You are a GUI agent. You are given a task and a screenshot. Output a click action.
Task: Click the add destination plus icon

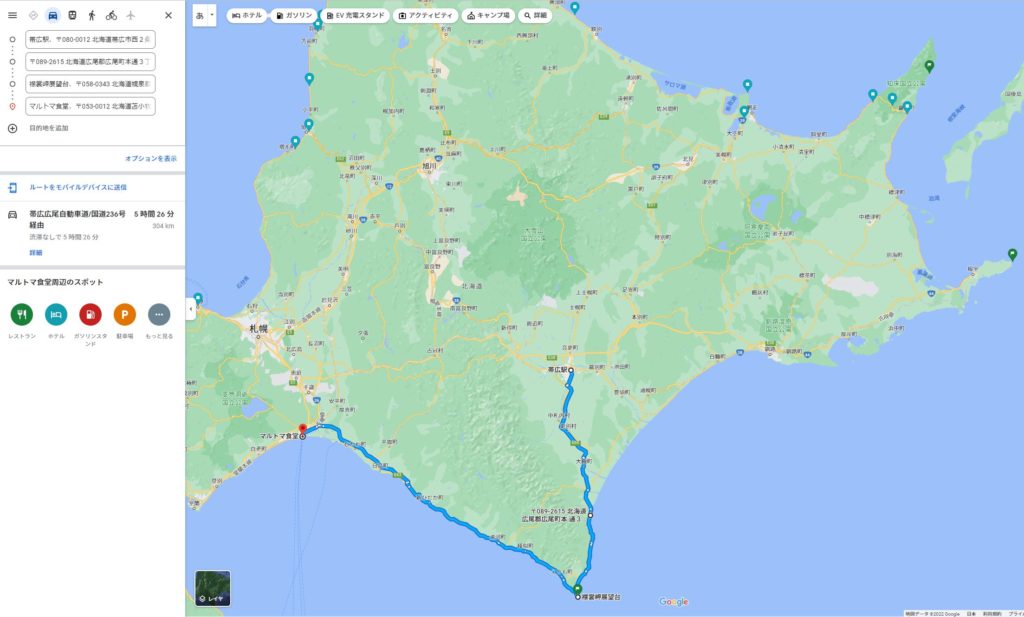click(x=13, y=128)
